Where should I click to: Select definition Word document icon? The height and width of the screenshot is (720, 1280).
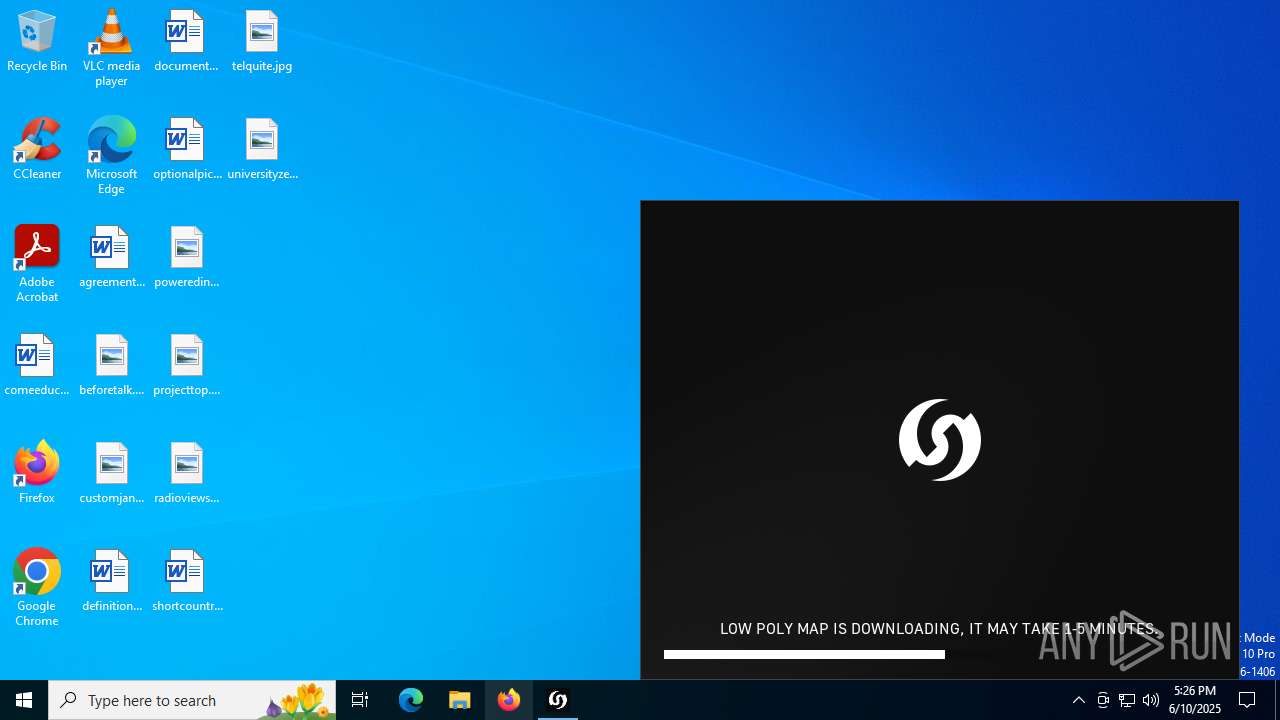click(111, 582)
